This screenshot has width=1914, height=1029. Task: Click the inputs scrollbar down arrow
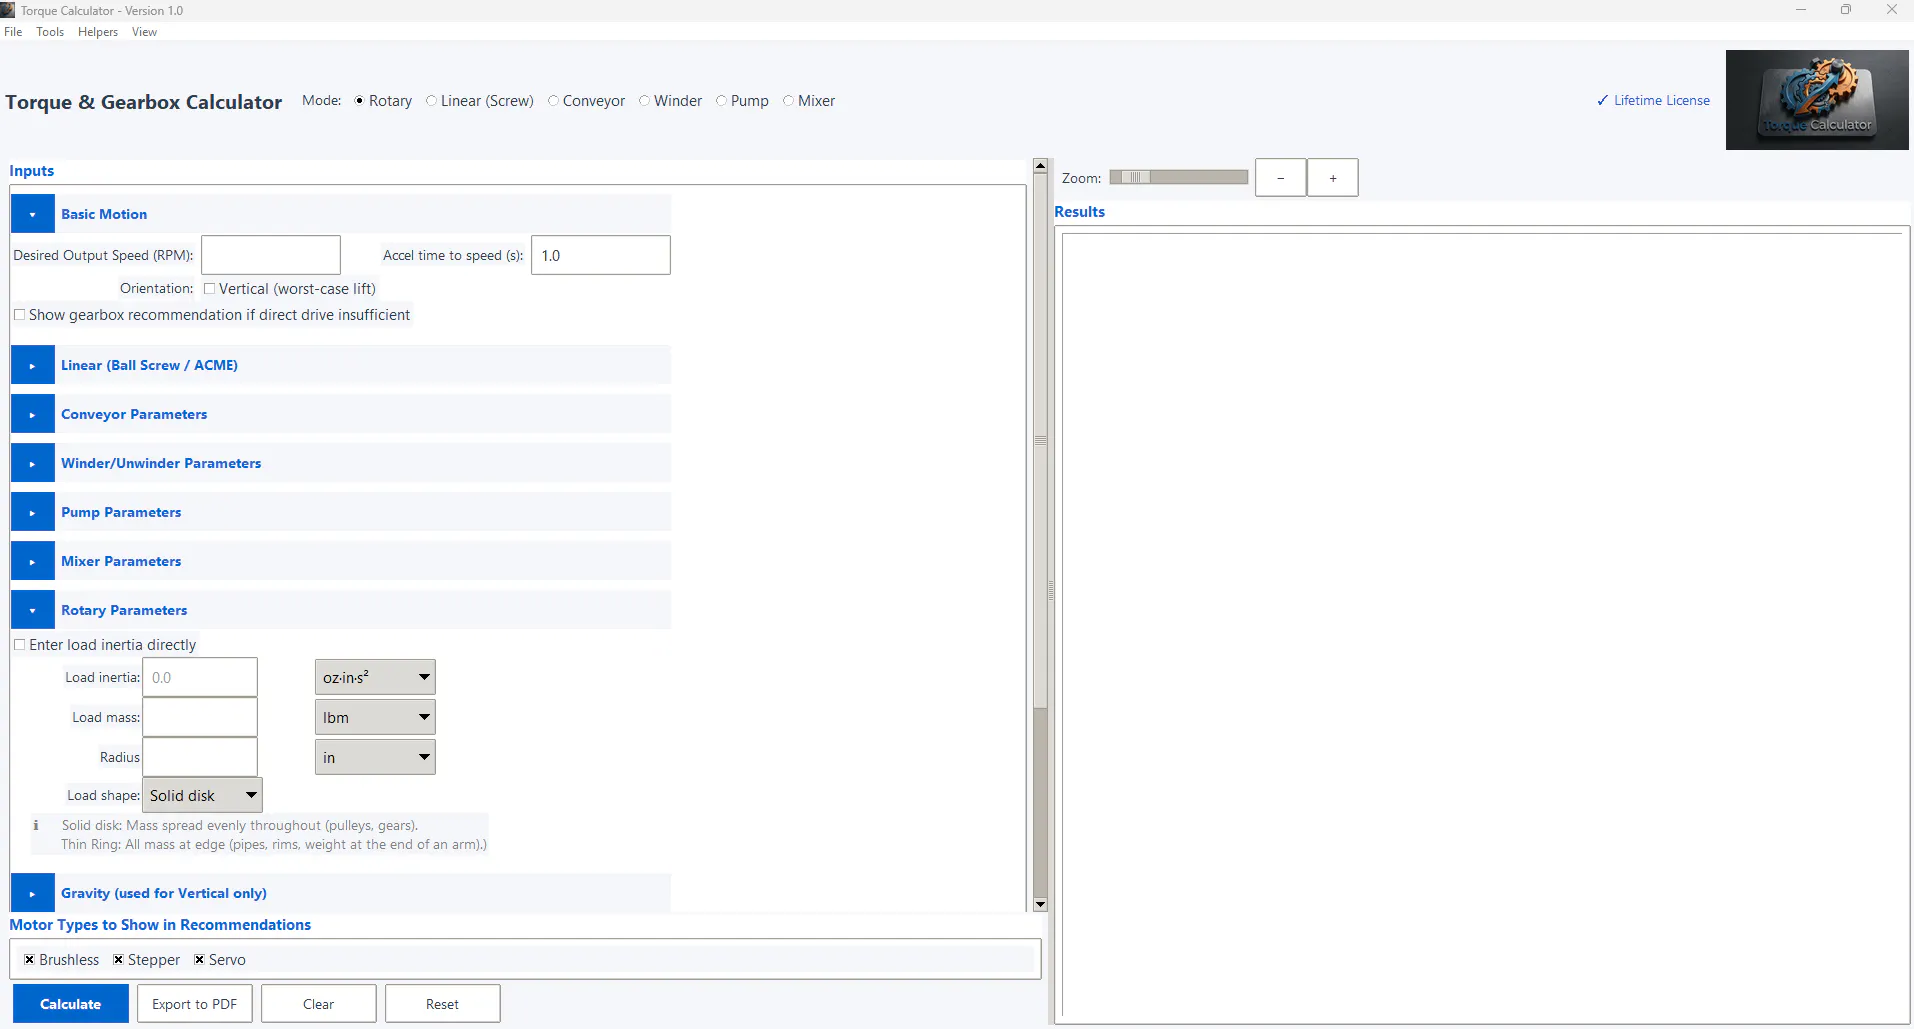[x=1040, y=904]
